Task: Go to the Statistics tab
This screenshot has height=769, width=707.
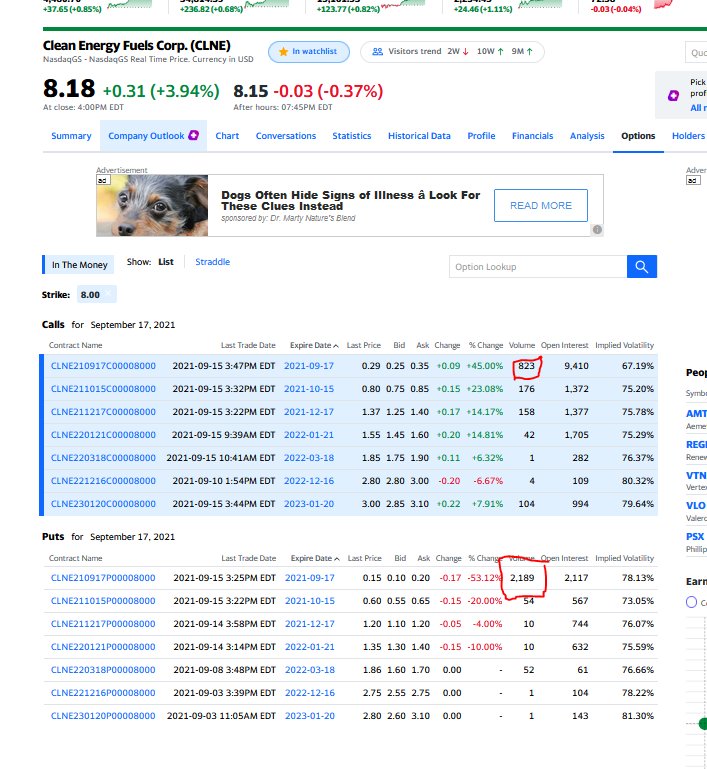Action: point(352,136)
